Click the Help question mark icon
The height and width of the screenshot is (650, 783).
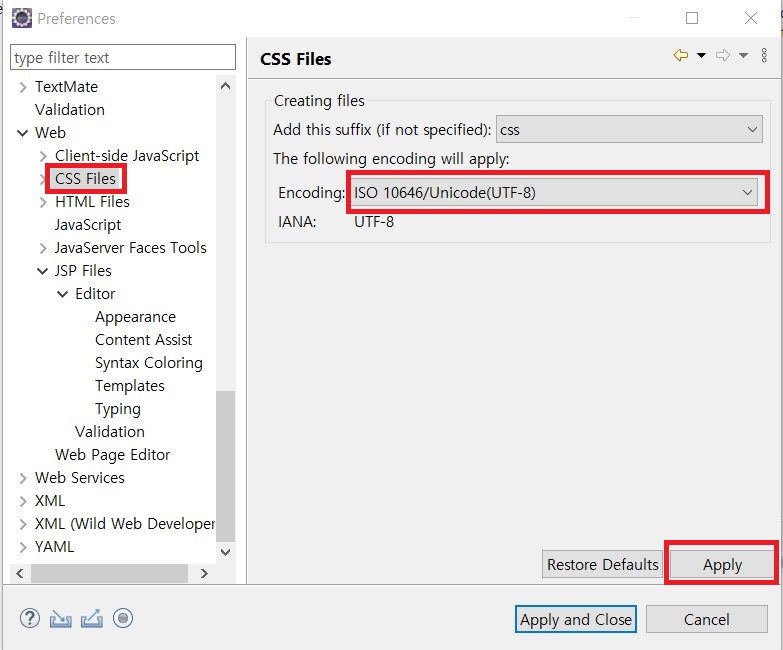coord(30,619)
